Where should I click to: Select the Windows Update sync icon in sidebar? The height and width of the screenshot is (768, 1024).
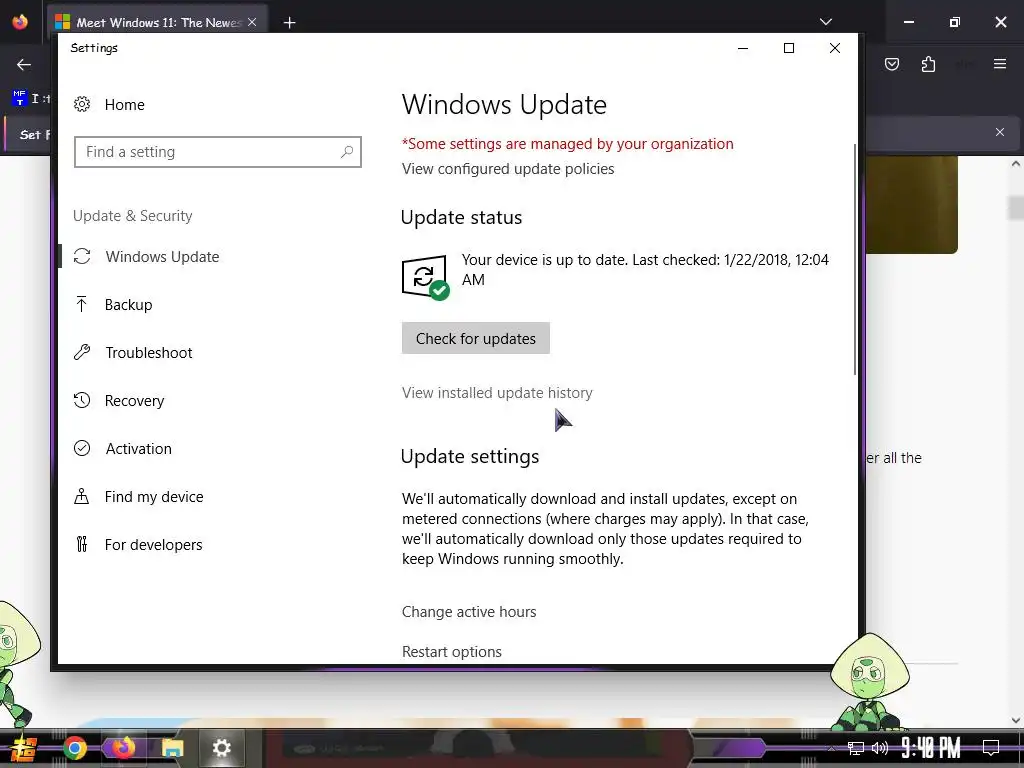(x=82, y=257)
